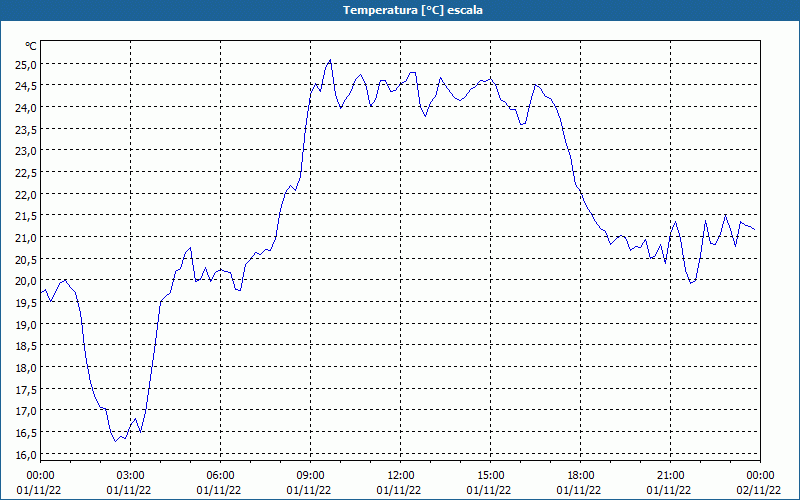
Task: Click the 21:00 time axis label
Action: tap(670, 476)
